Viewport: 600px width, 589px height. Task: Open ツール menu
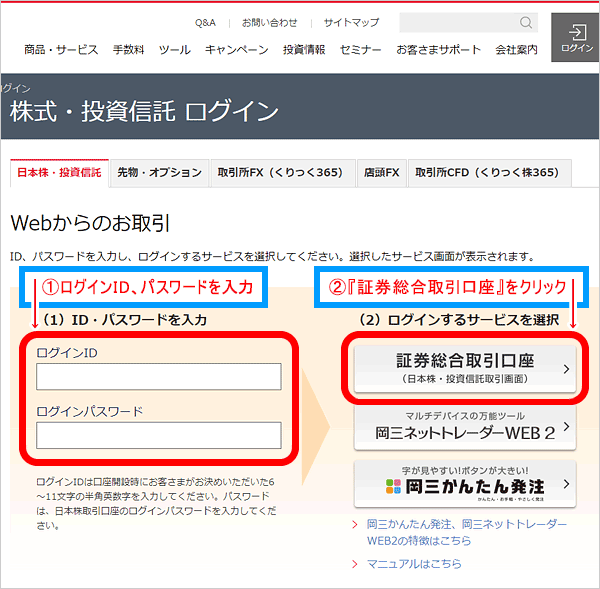pyautogui.click(x=175, y=50)
